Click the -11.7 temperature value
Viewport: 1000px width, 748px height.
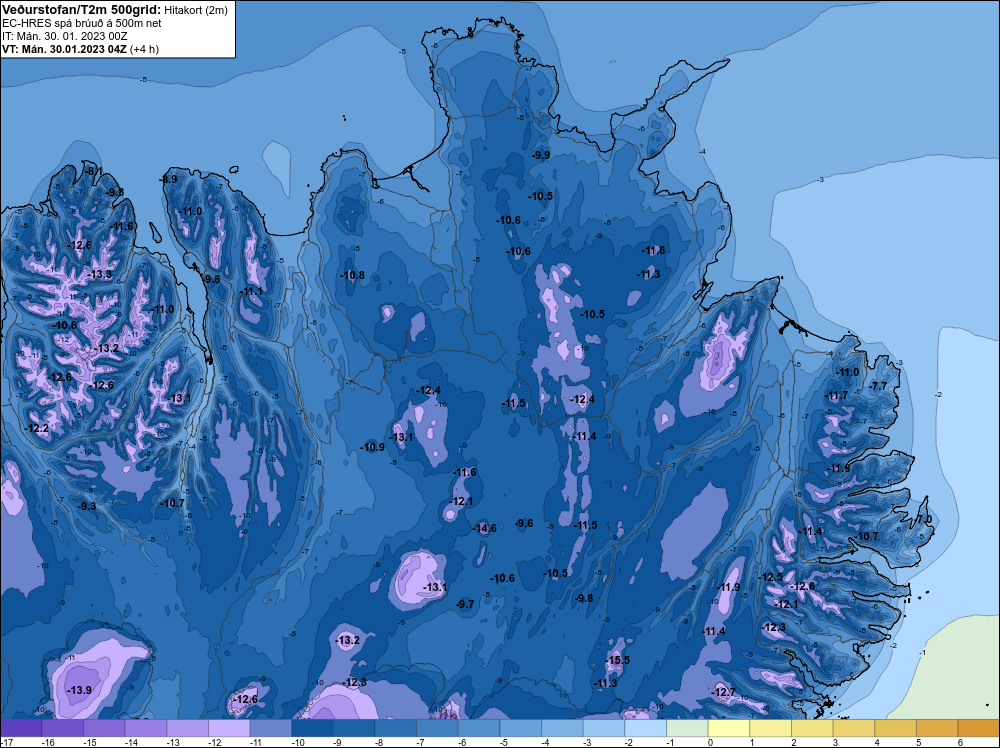coord(837,395)
